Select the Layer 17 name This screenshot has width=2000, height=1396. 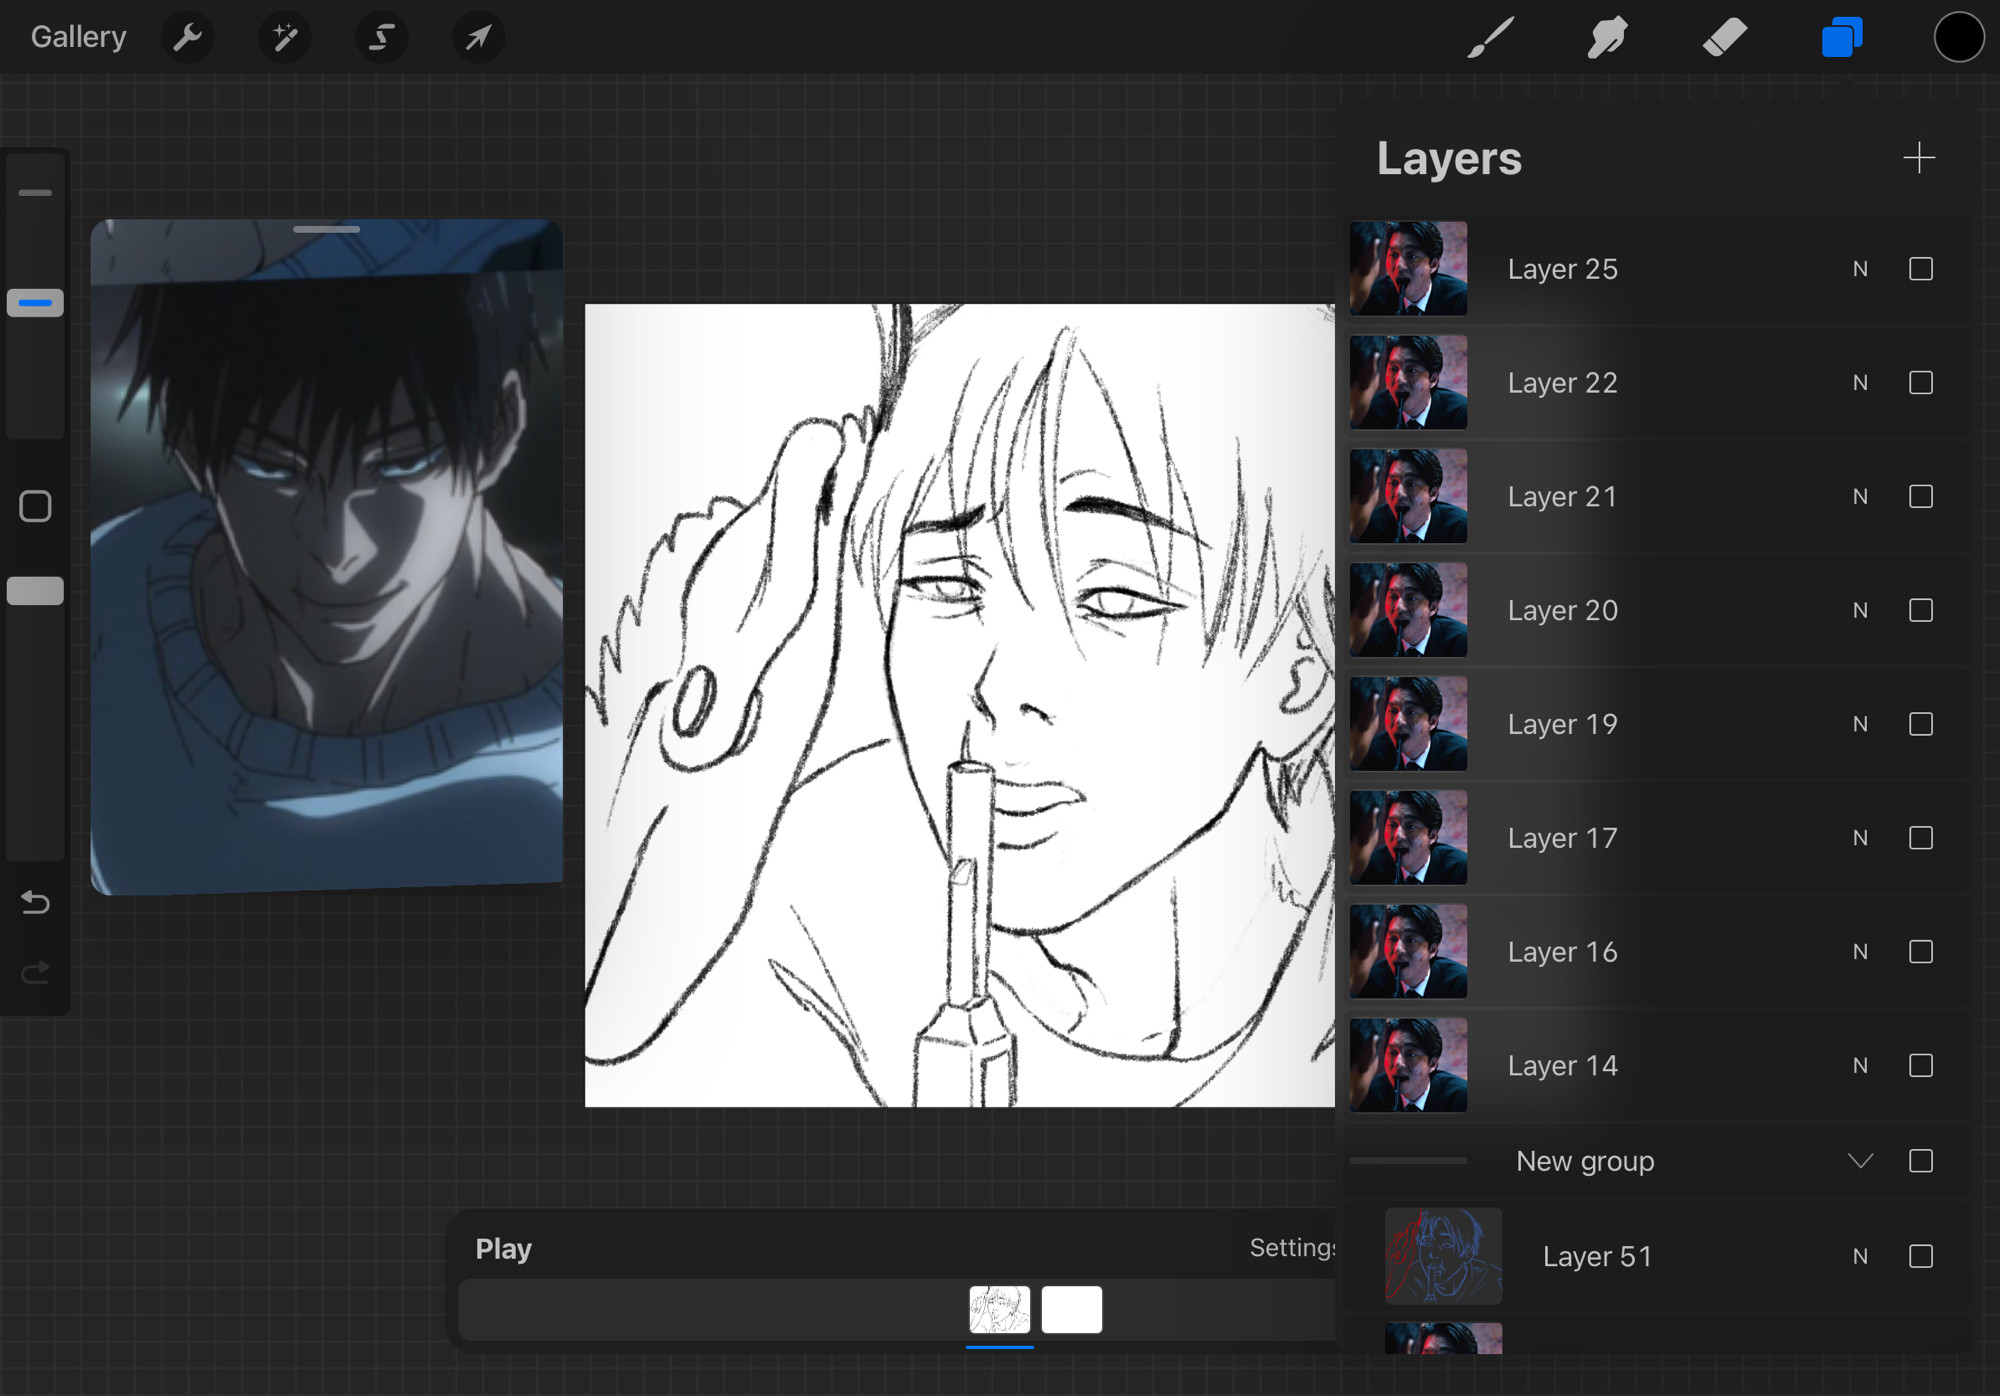pos(1562,838)
